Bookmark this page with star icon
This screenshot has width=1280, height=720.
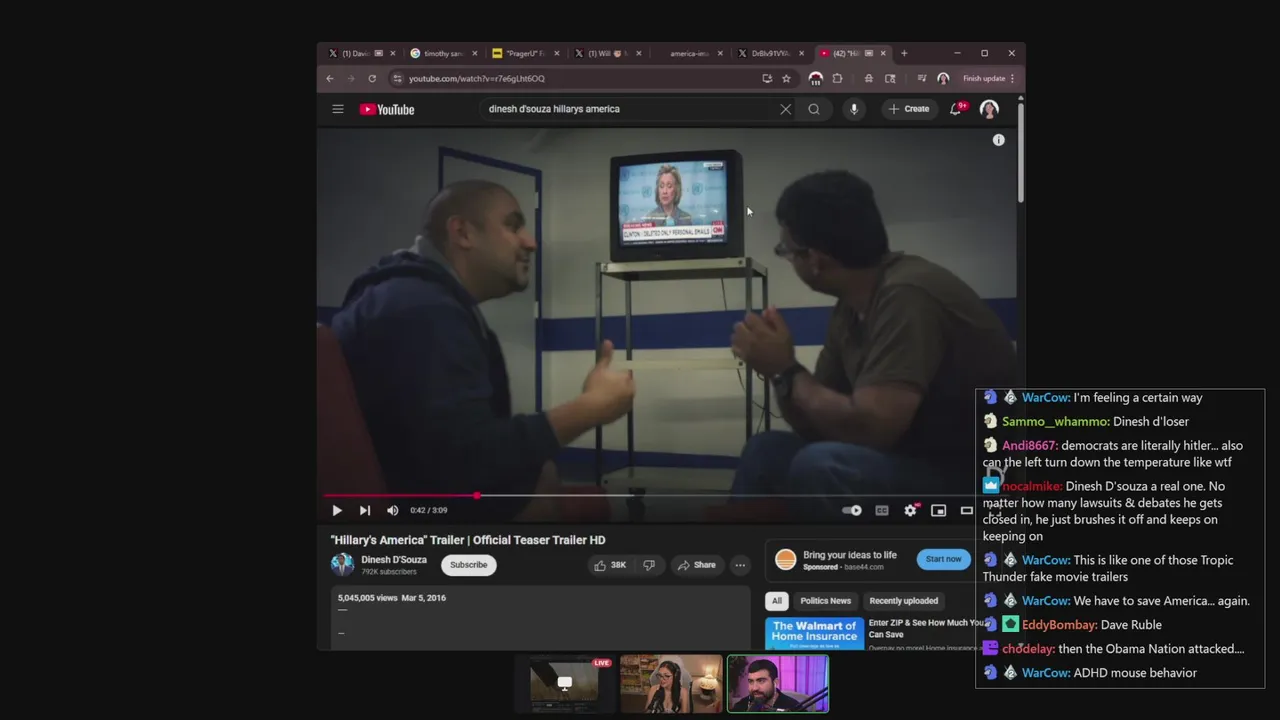tap(786, 78)
